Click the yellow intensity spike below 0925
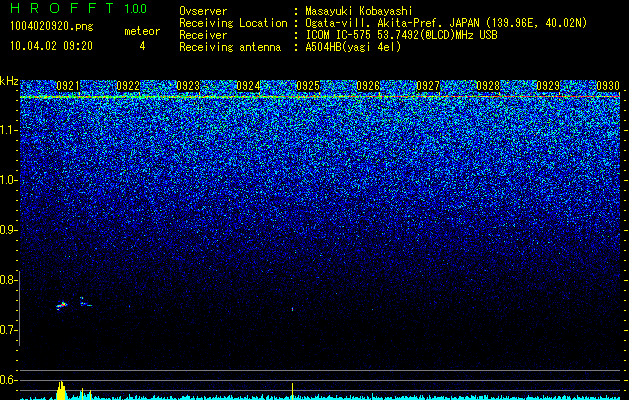629x400 pixels. 292,391
